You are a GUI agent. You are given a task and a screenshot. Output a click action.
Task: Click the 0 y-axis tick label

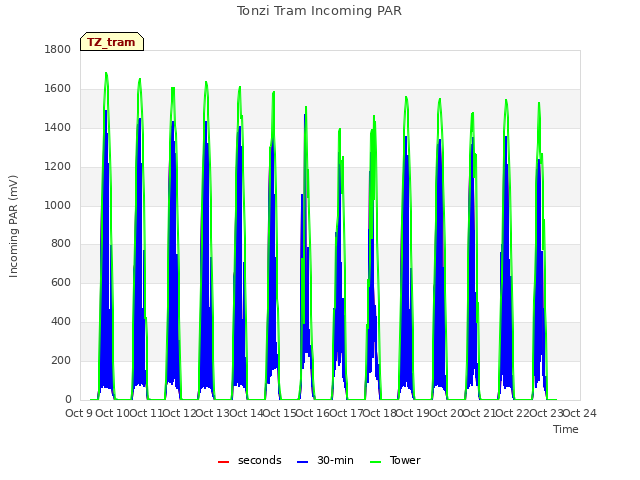coord(68,399)
